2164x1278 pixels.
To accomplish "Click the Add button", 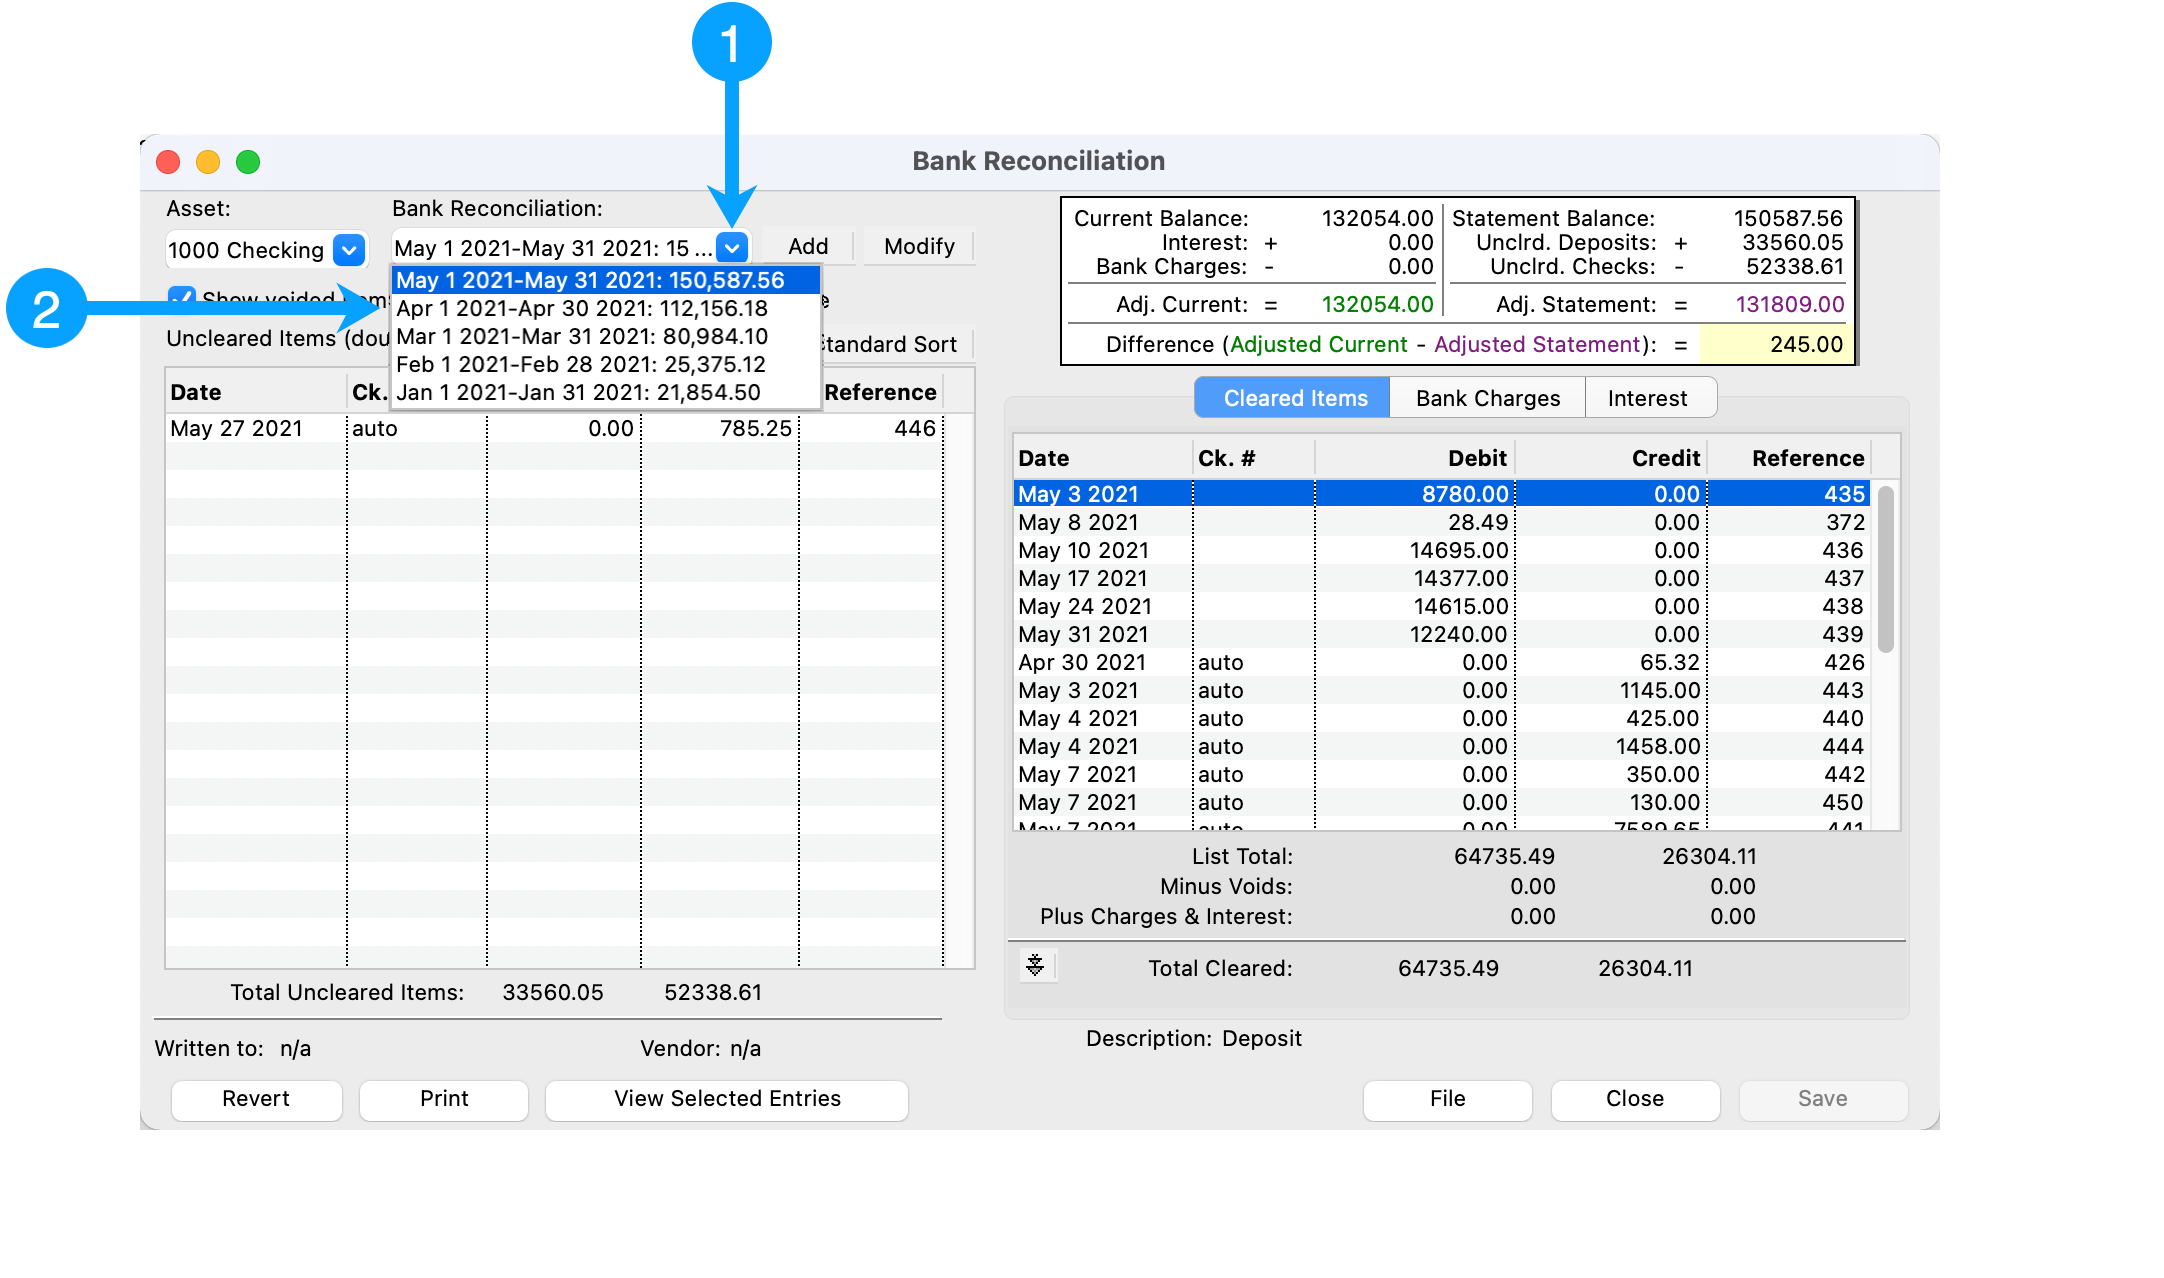I will point(807,246).
